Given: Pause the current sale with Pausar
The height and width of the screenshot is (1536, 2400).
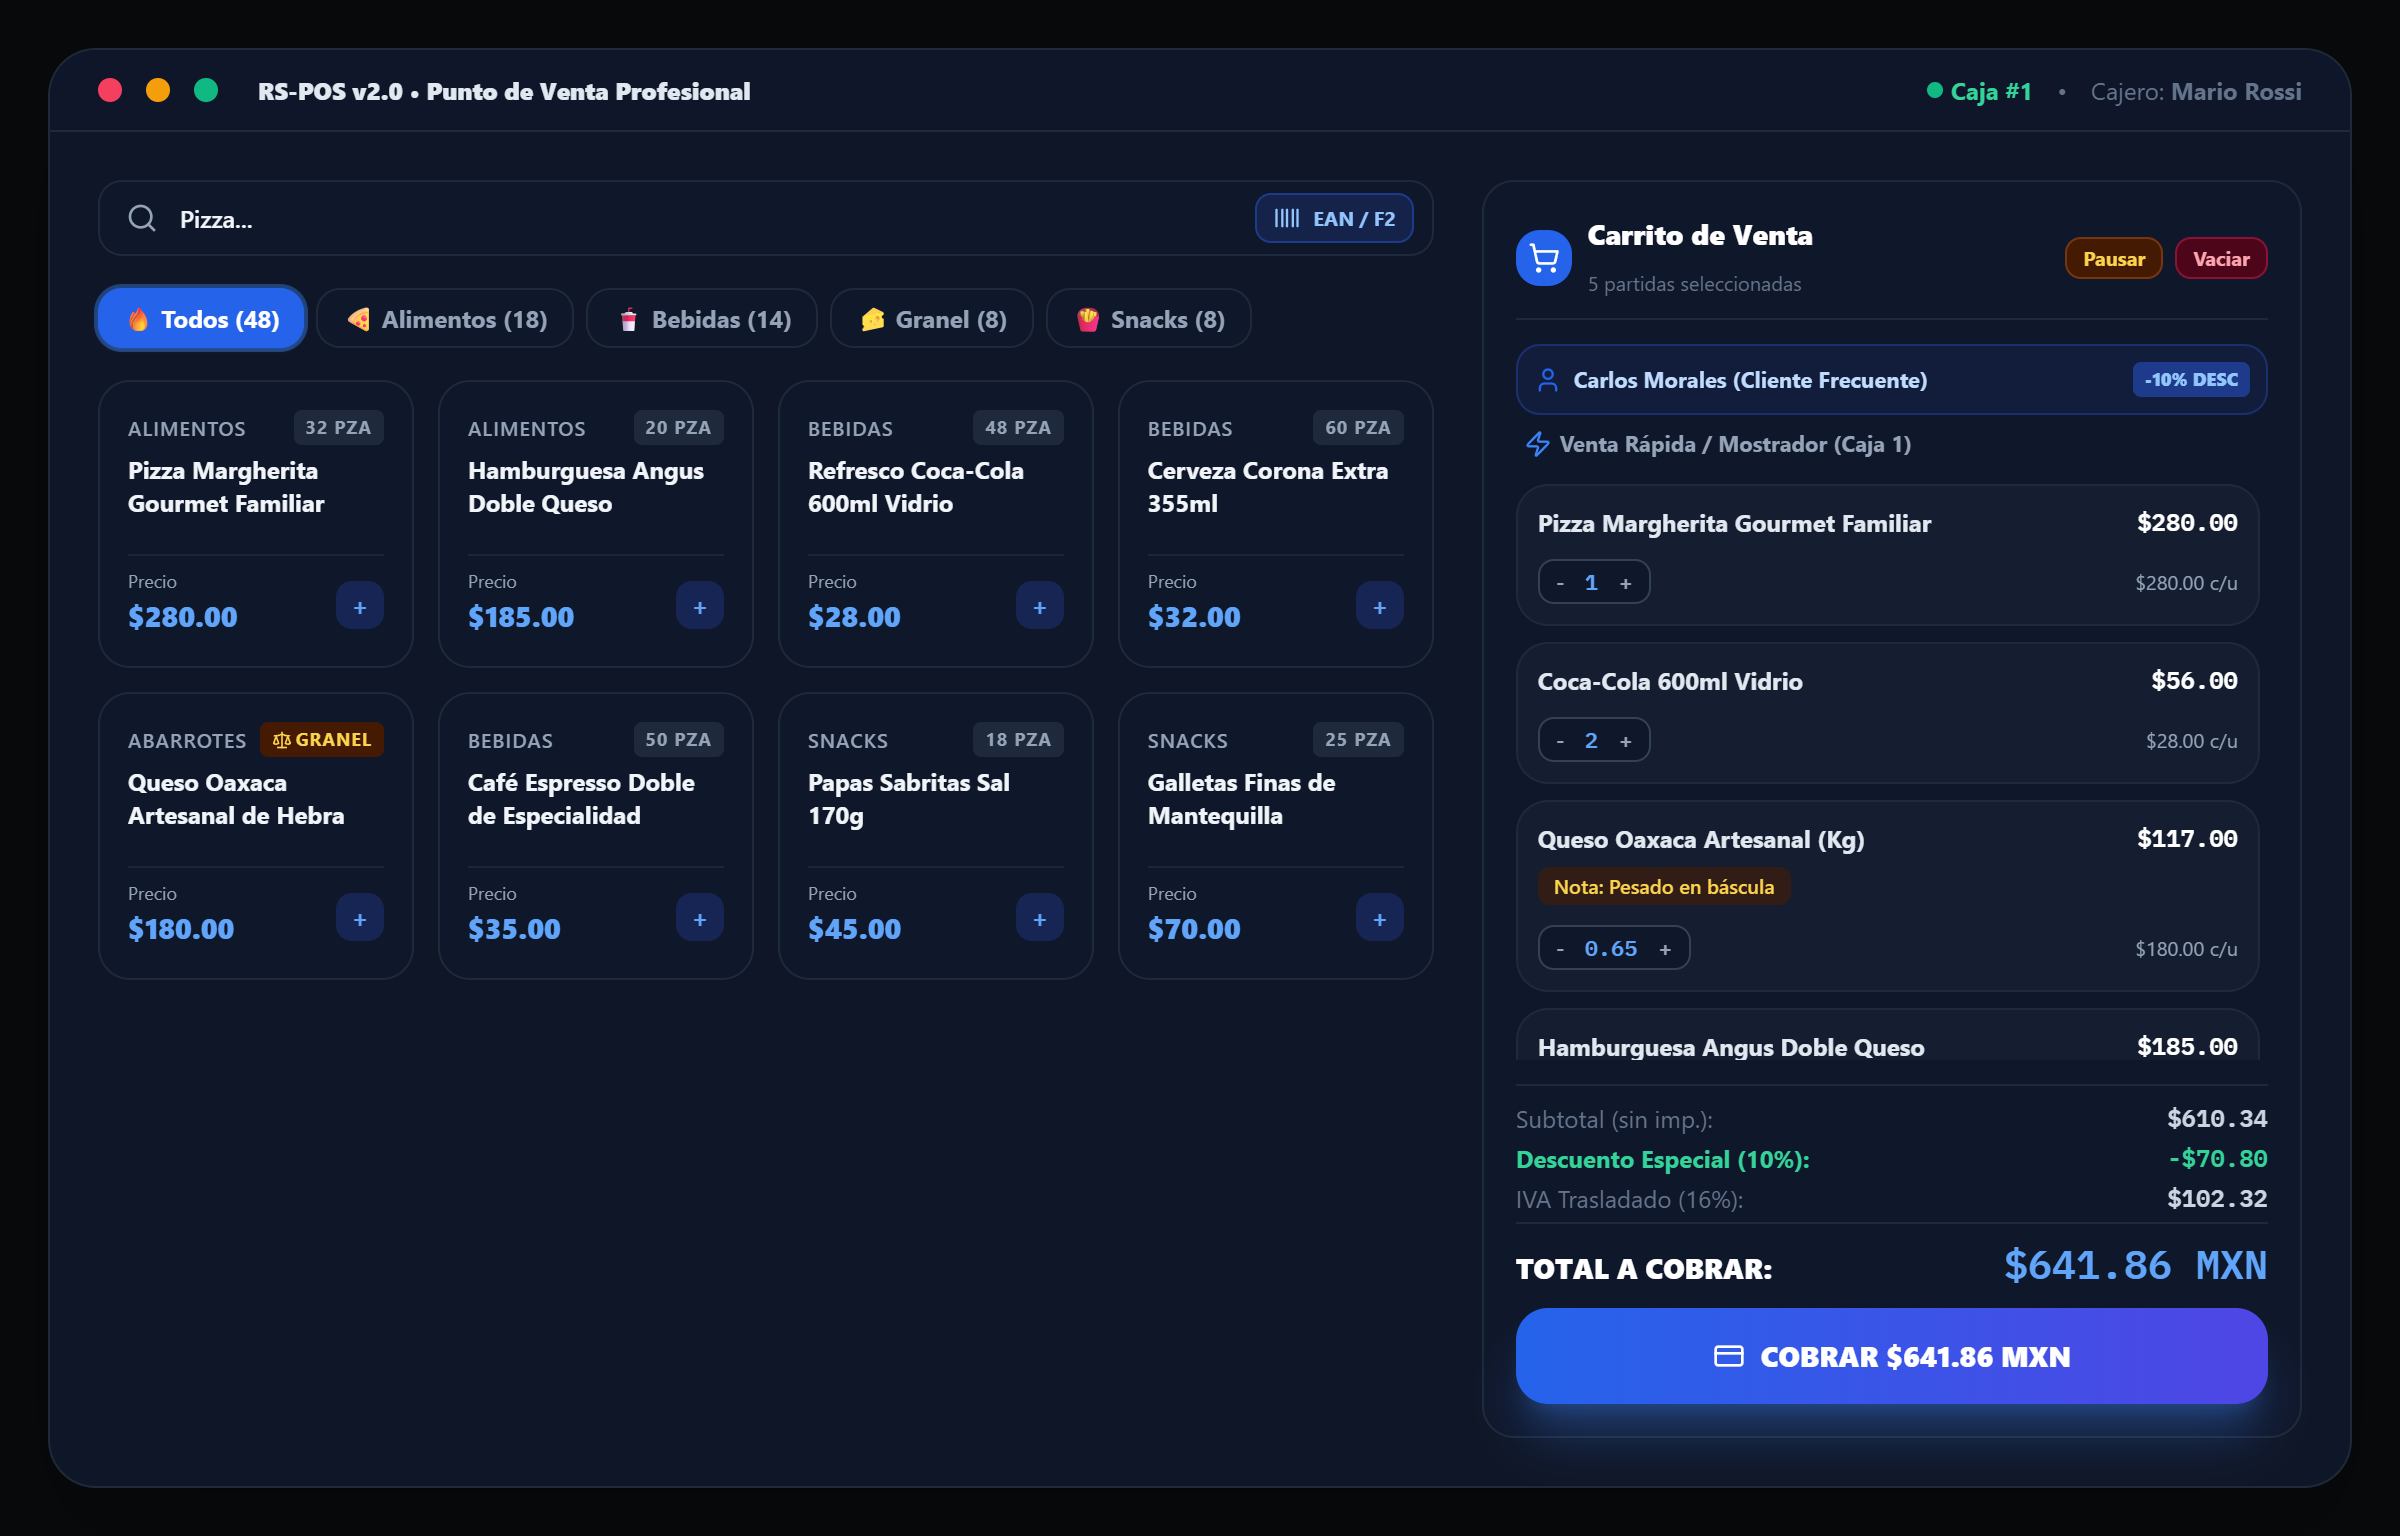Looking at the screenshot, I should click(x=2114, y=259).
